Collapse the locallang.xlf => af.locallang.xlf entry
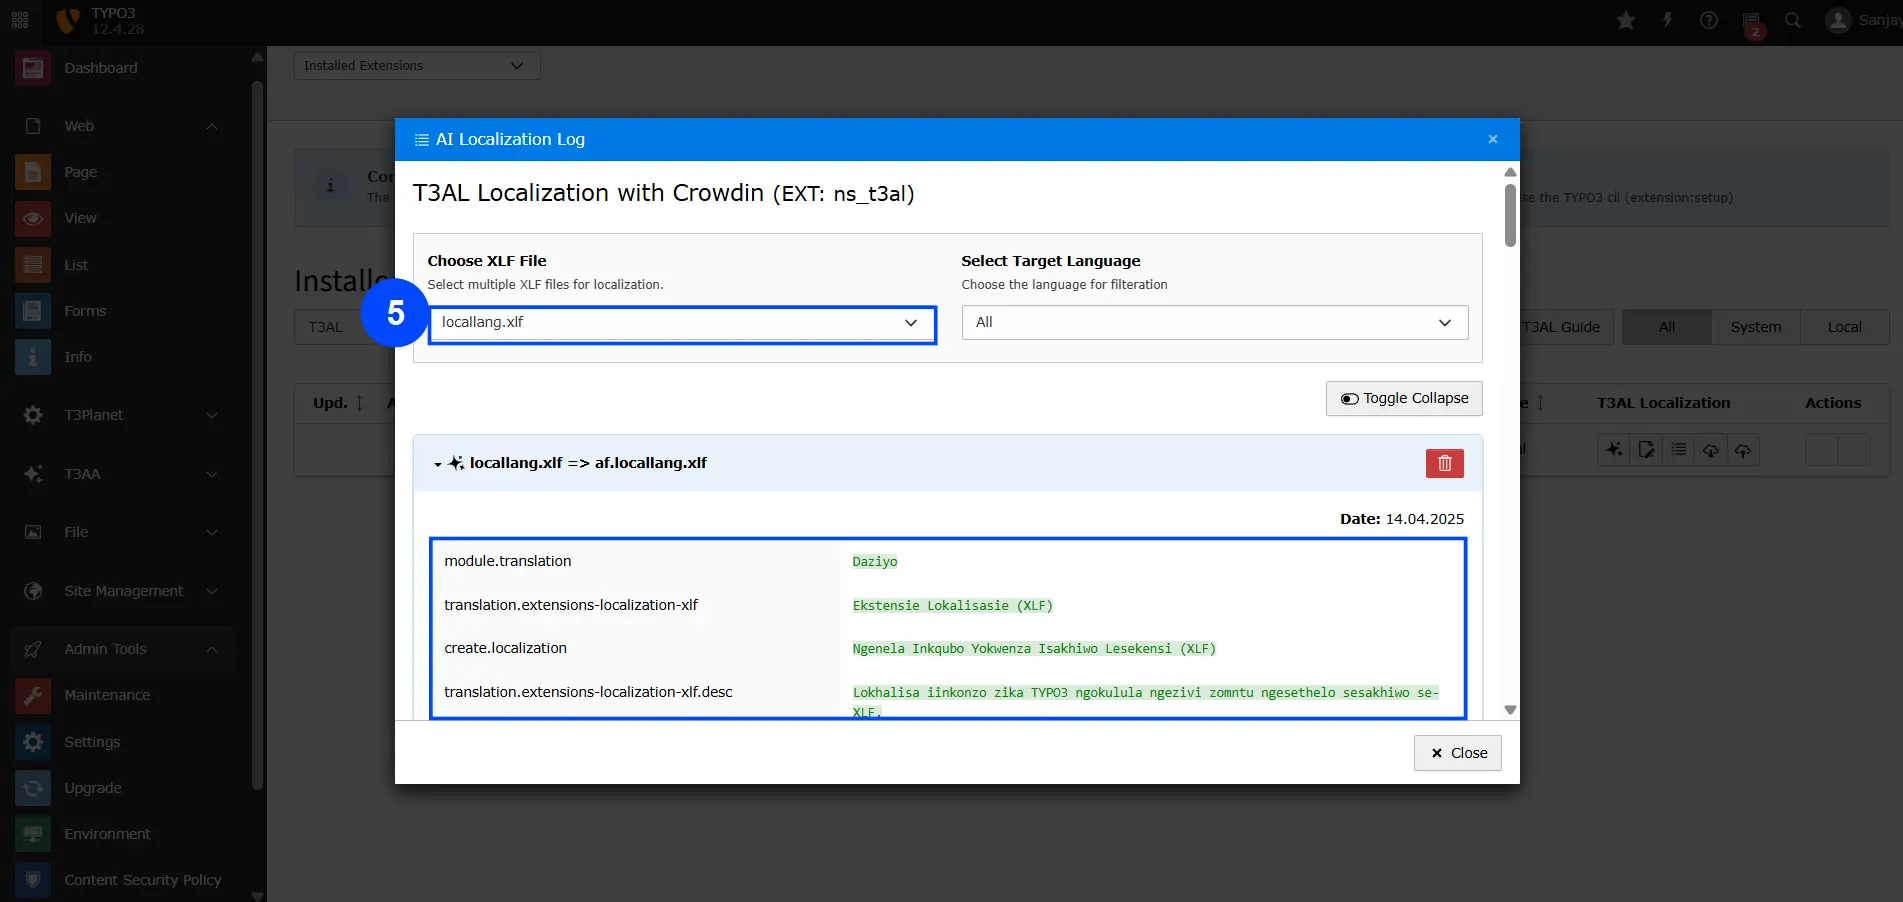This screenshot has height=902, width=1903. coord(438,464)
